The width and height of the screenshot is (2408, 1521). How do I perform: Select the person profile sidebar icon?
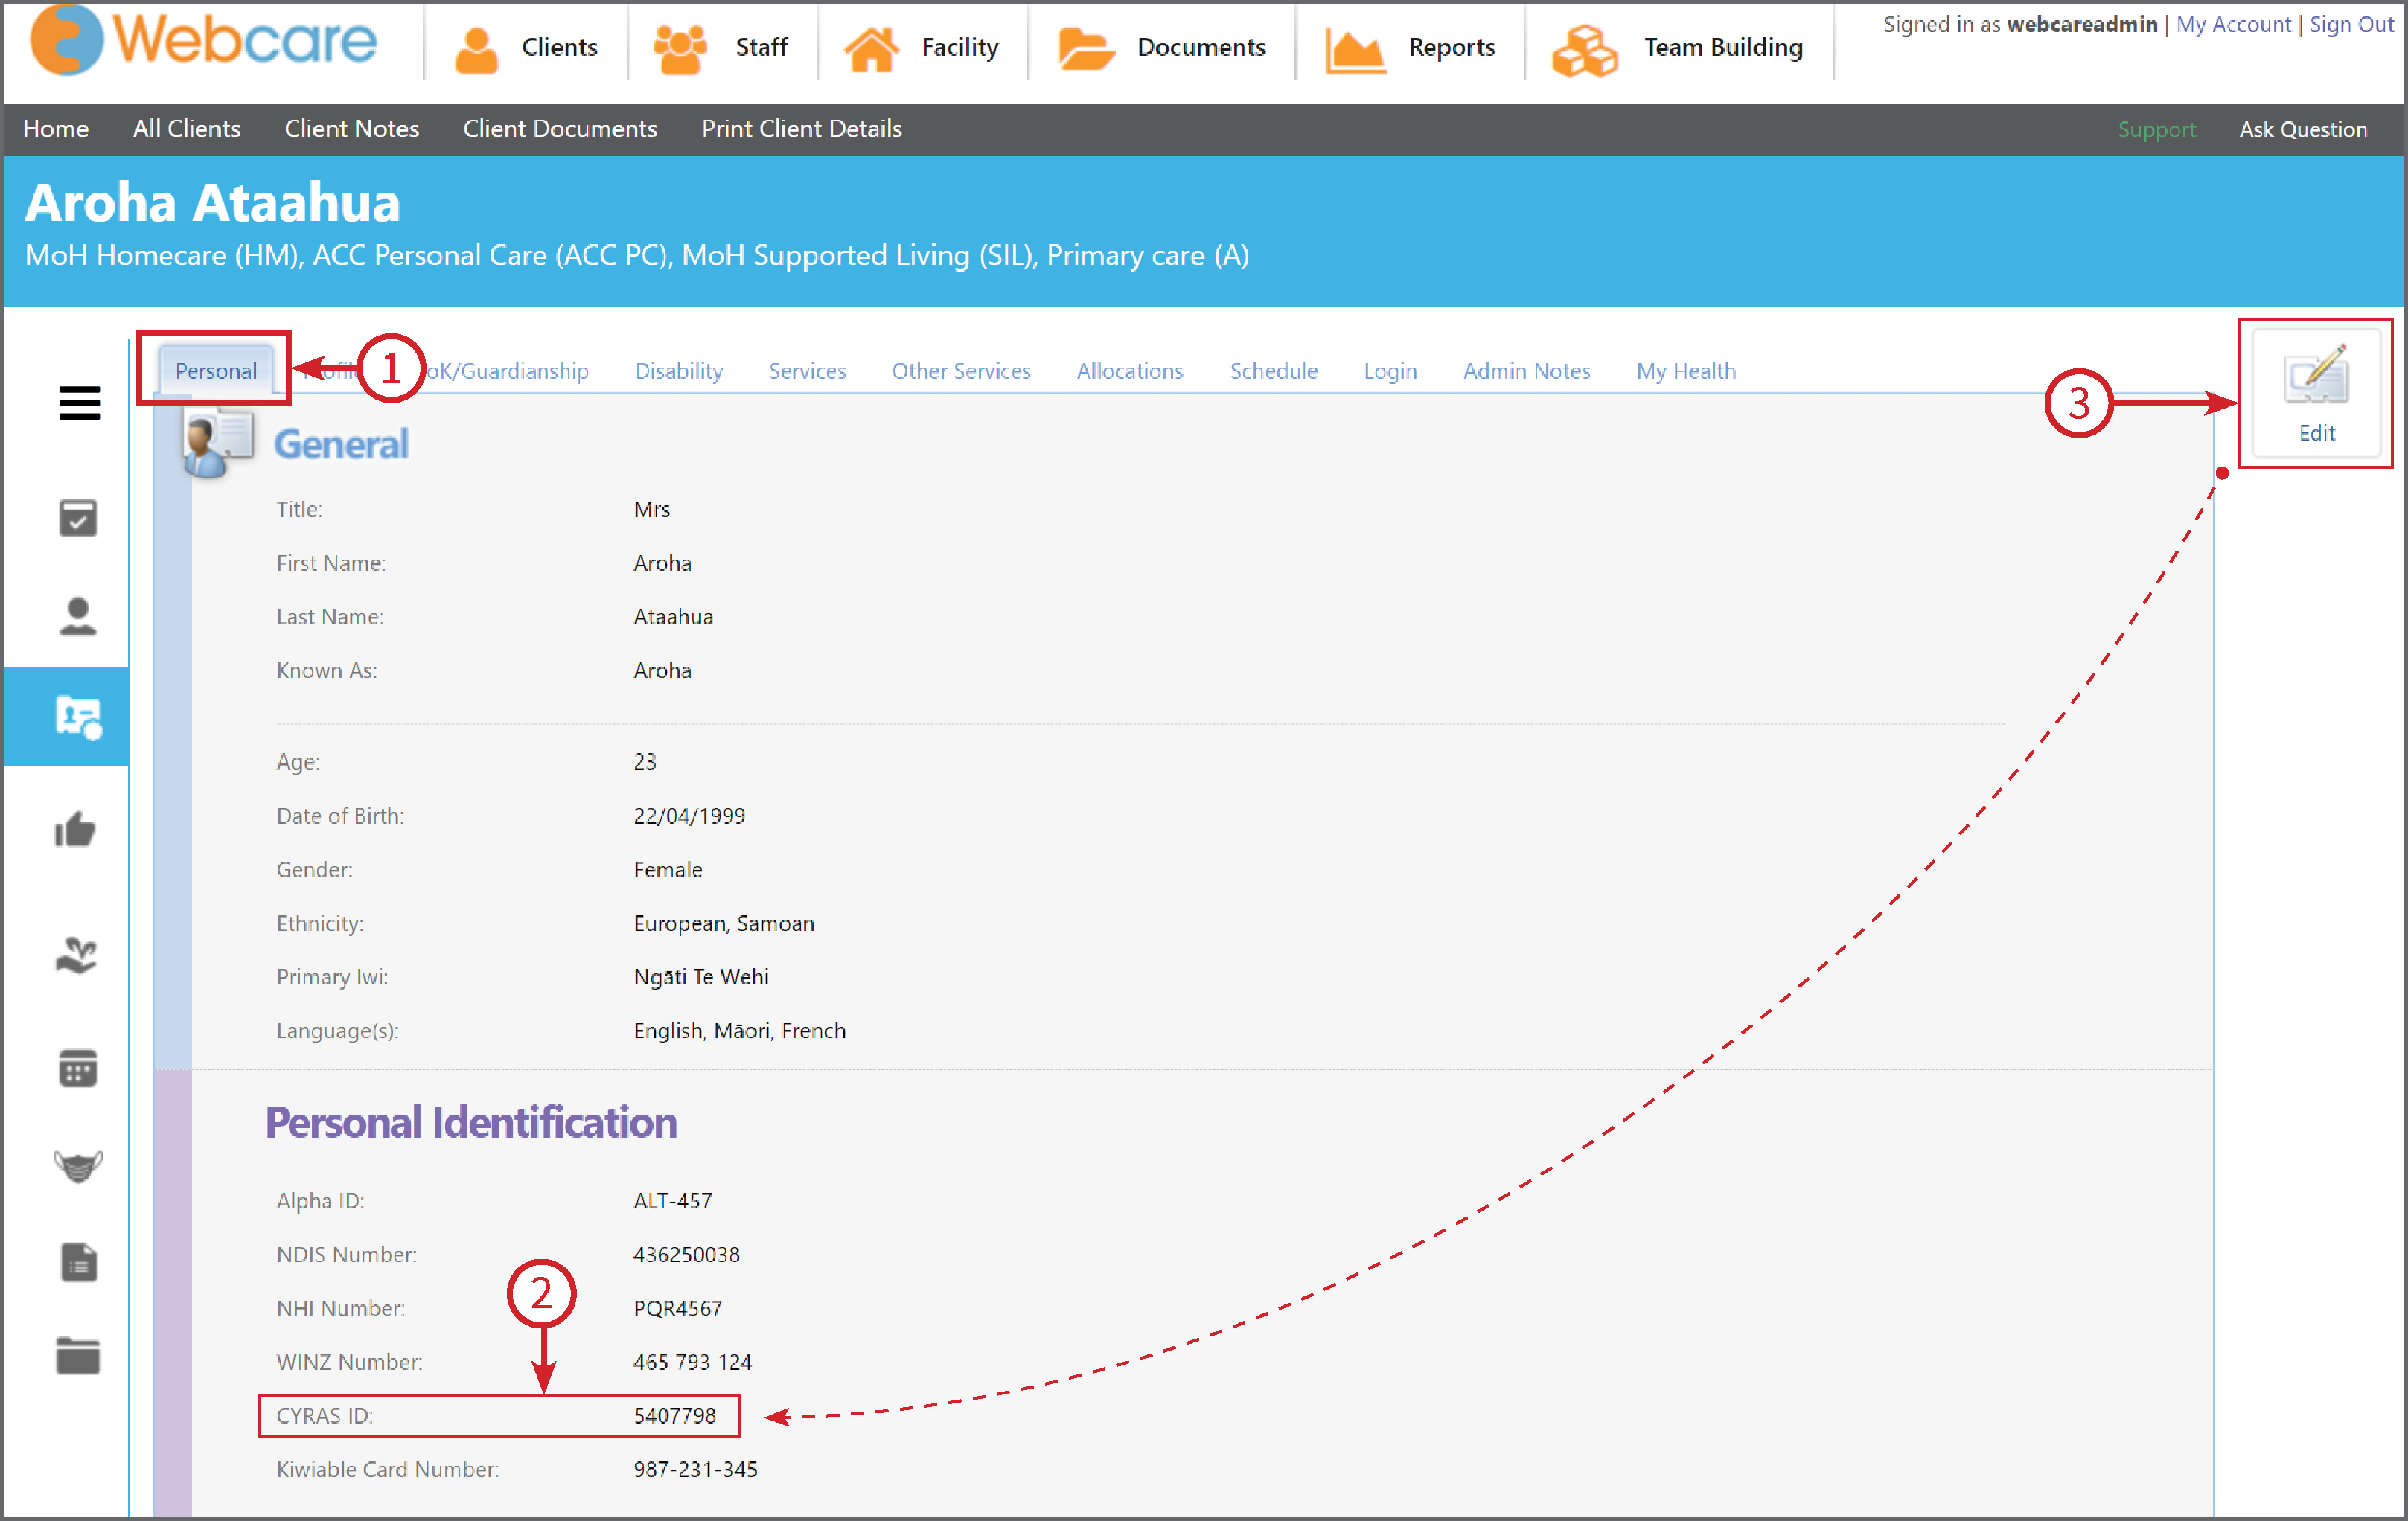click(78, 616)
